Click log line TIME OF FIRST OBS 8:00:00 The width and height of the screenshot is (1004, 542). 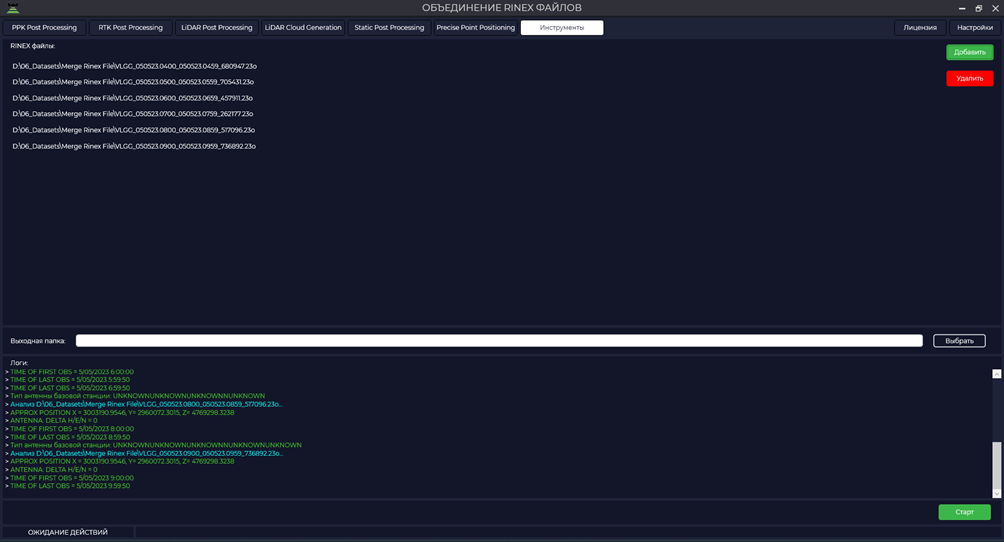(x=72, y=429)
